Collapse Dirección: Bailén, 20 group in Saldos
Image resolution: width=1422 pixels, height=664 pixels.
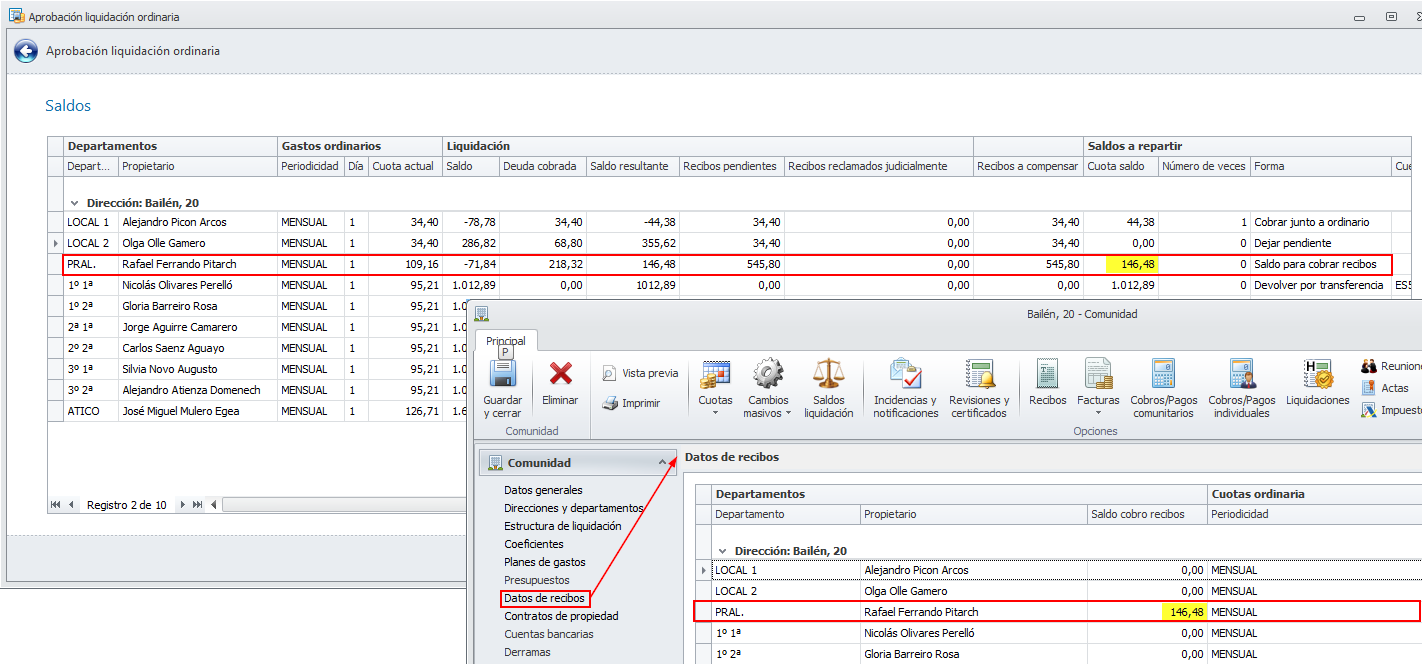tap(74, 203)
